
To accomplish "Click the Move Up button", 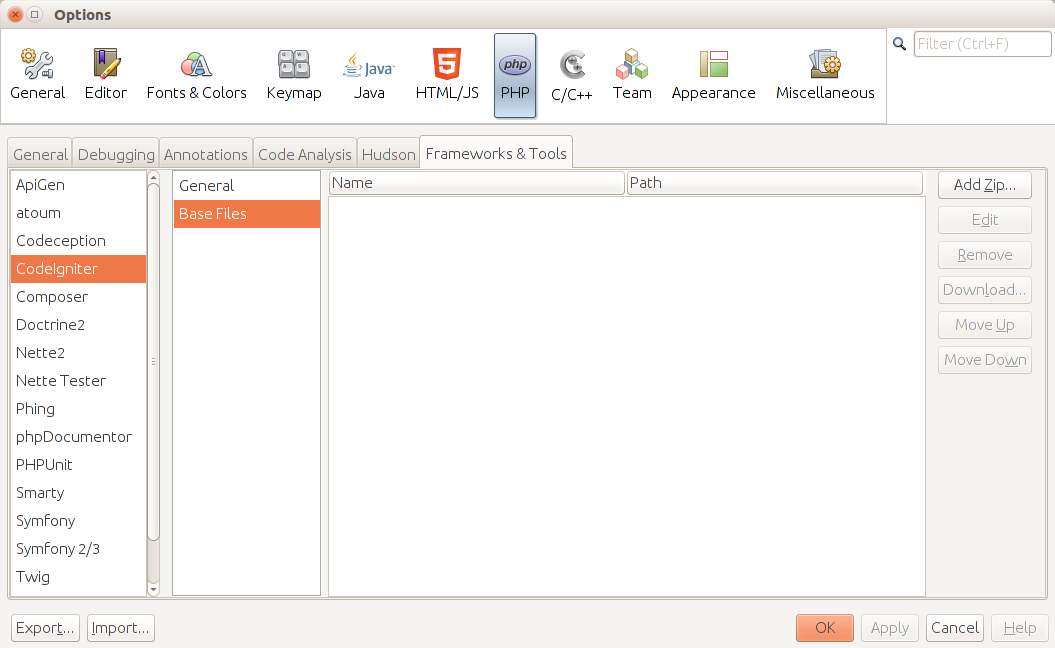I will 984,325.
